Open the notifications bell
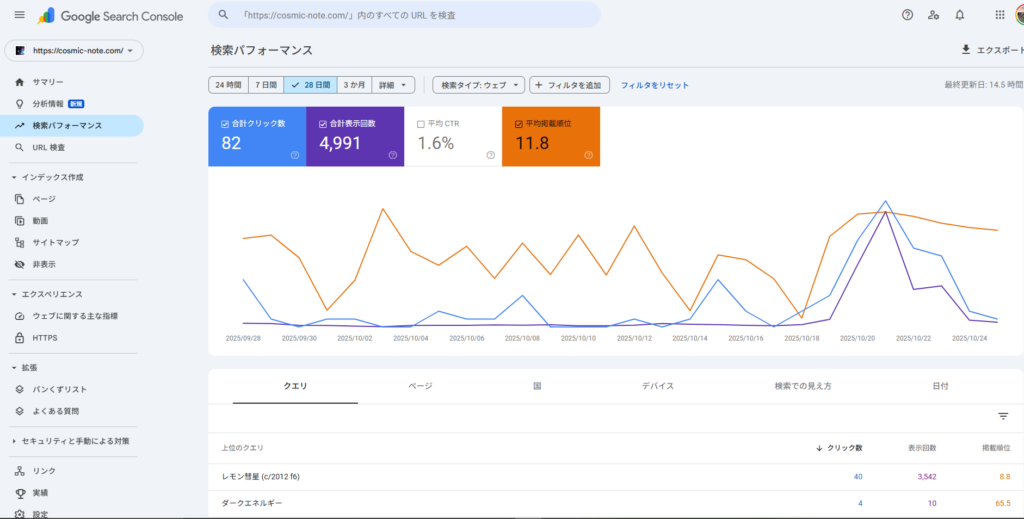This screenshot has height=519, width=1024. click(960, 15)
